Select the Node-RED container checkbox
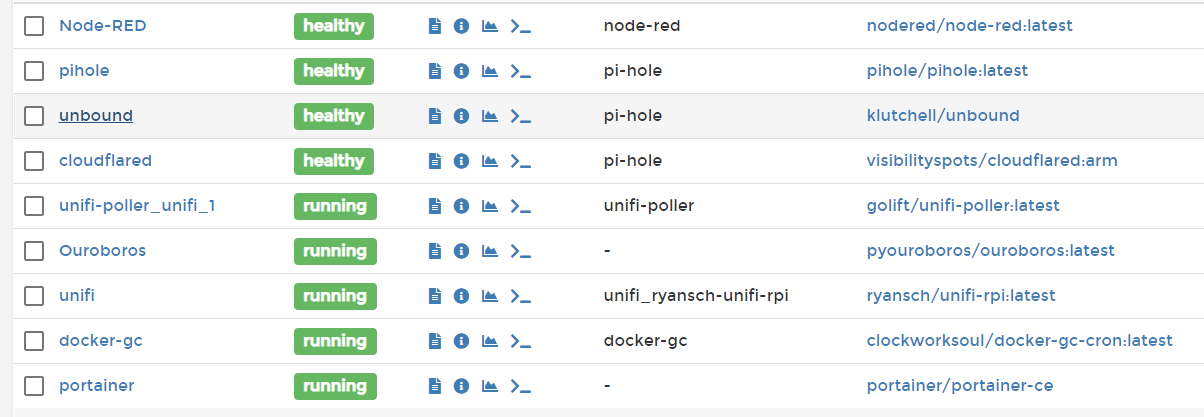The width and height of the screenshot is (1204, 417). 34,26
